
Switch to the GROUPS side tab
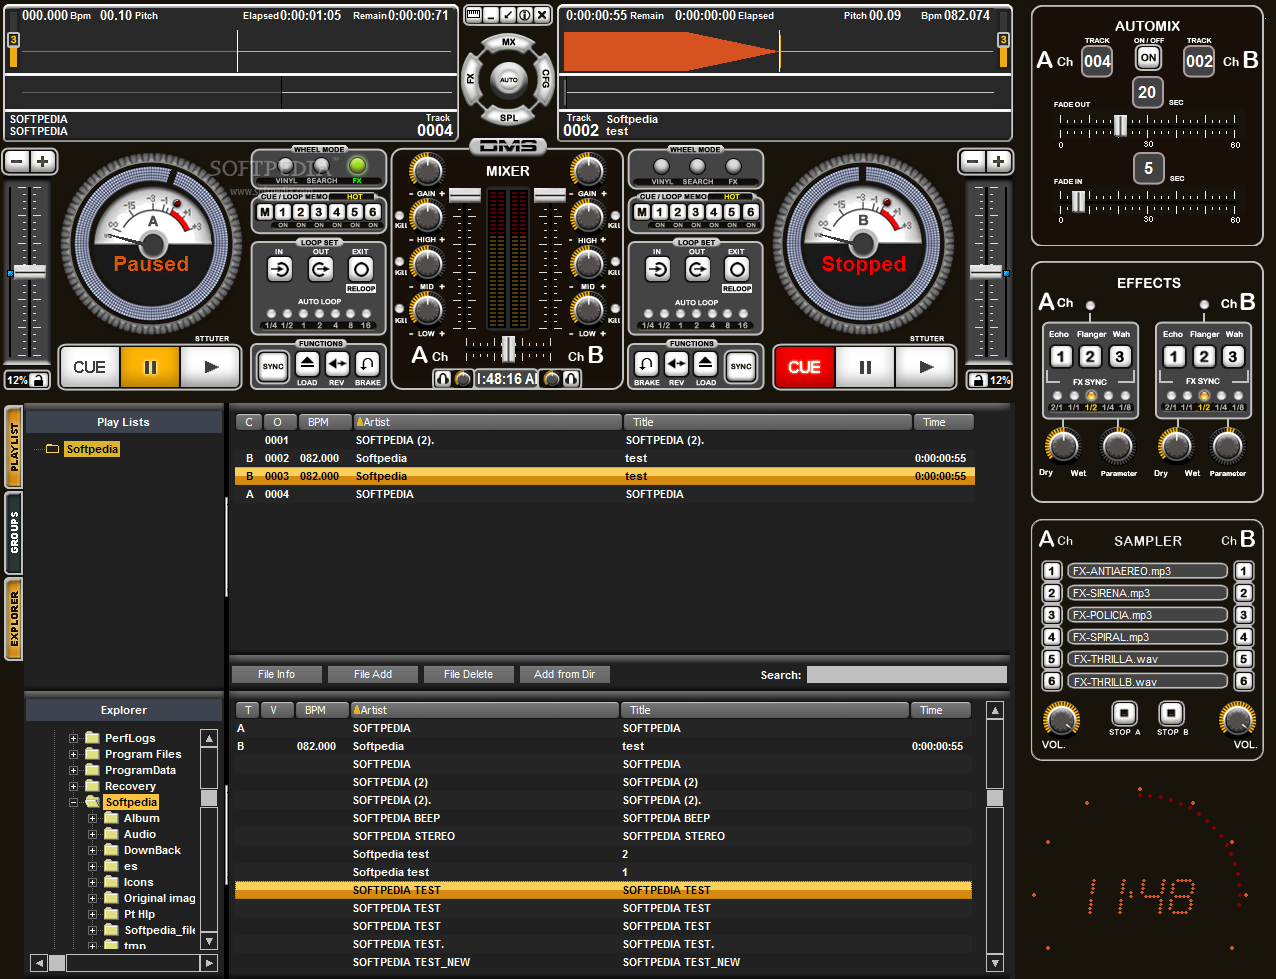pos(14,532)
